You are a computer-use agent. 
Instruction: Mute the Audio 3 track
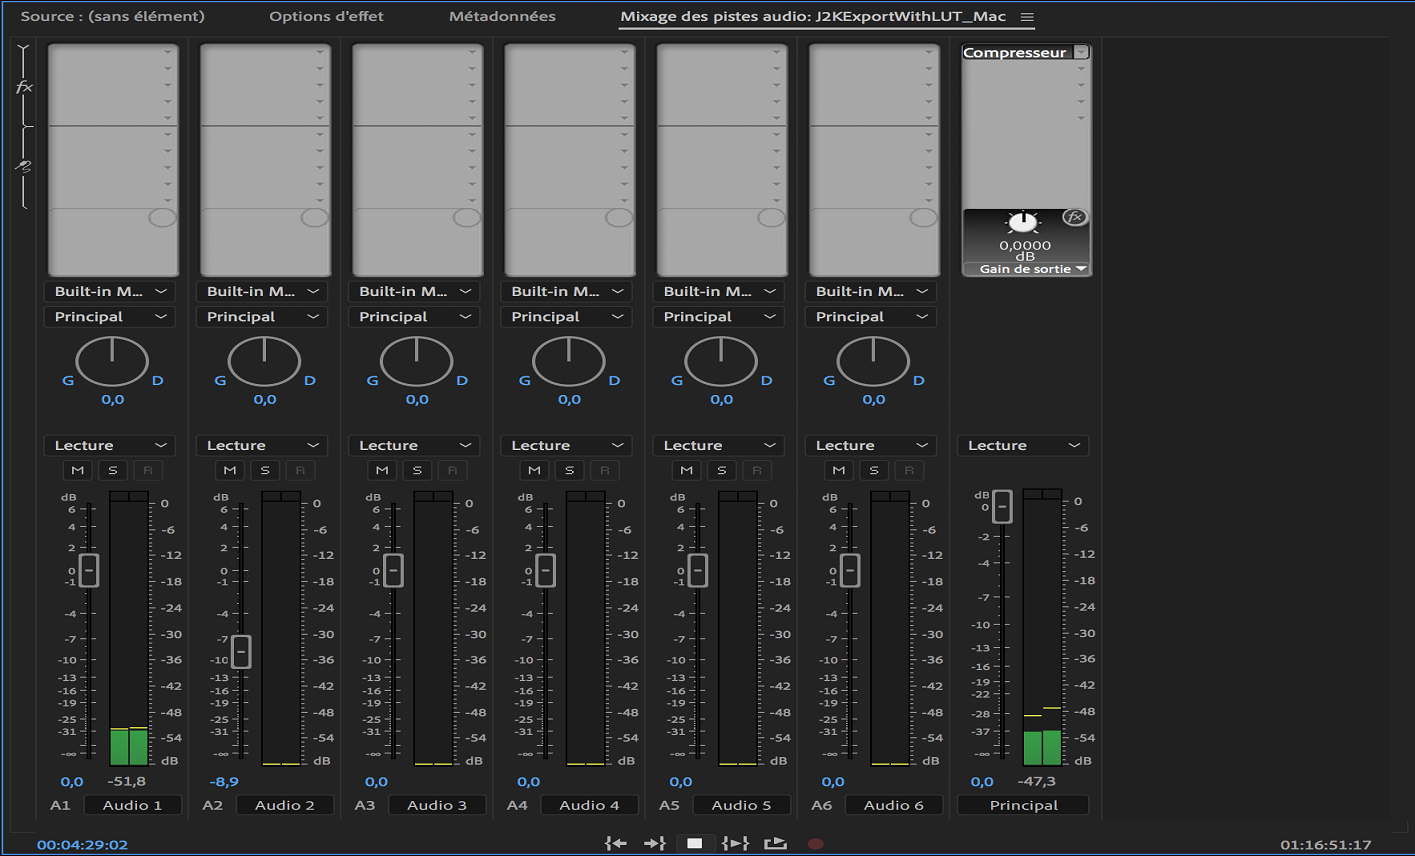click(x=382, y=470)
